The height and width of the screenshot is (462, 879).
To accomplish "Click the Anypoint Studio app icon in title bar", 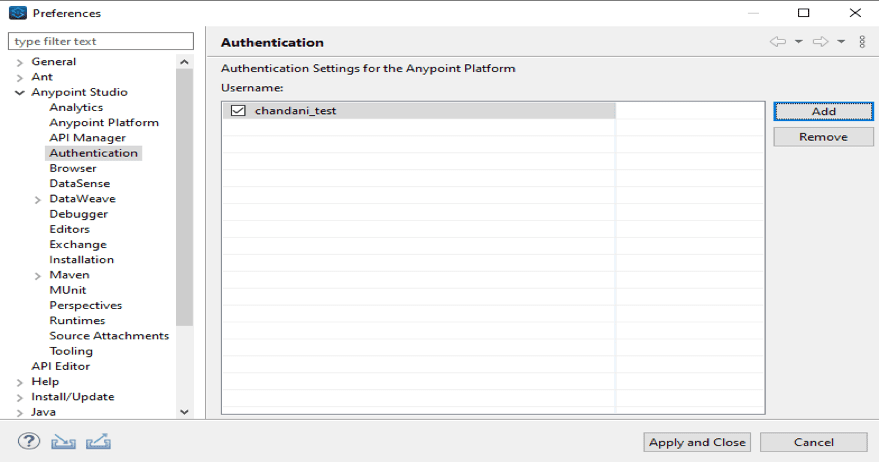I will click(x=18, y=13).
